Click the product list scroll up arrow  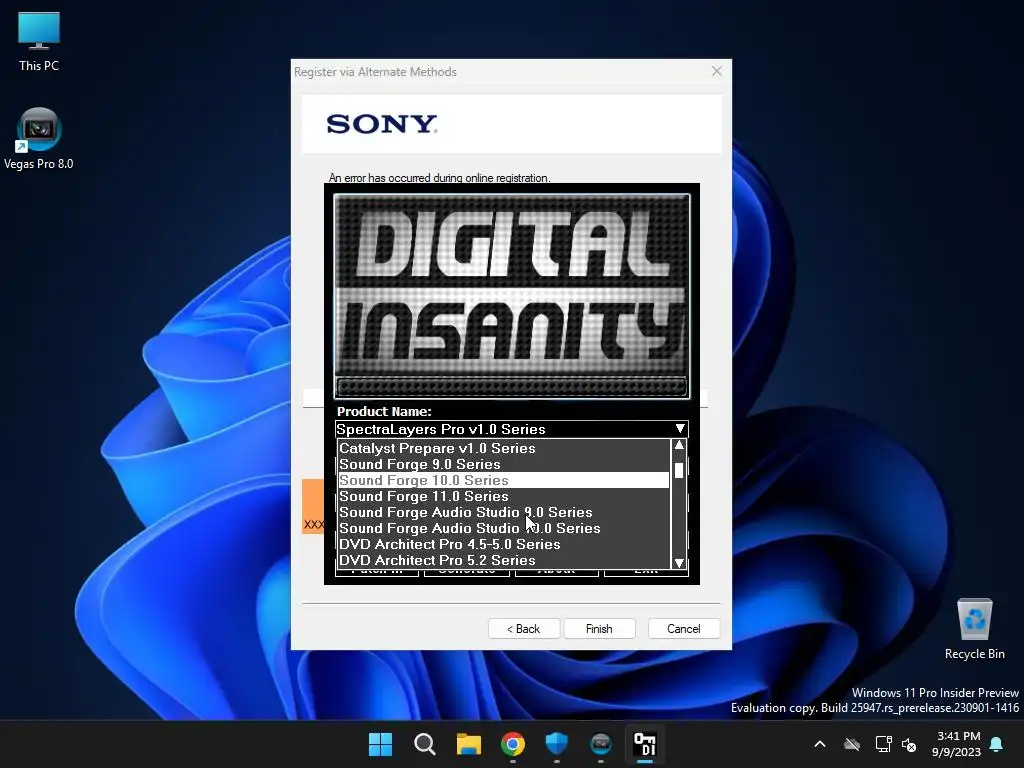coord(679,445)
